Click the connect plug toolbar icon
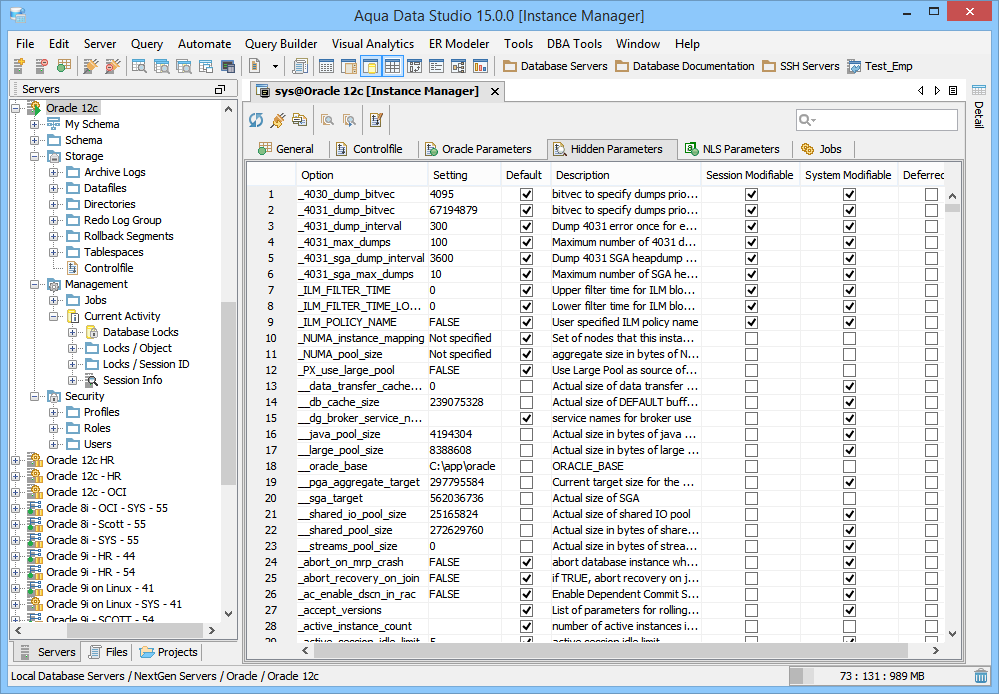 (91, 66)
